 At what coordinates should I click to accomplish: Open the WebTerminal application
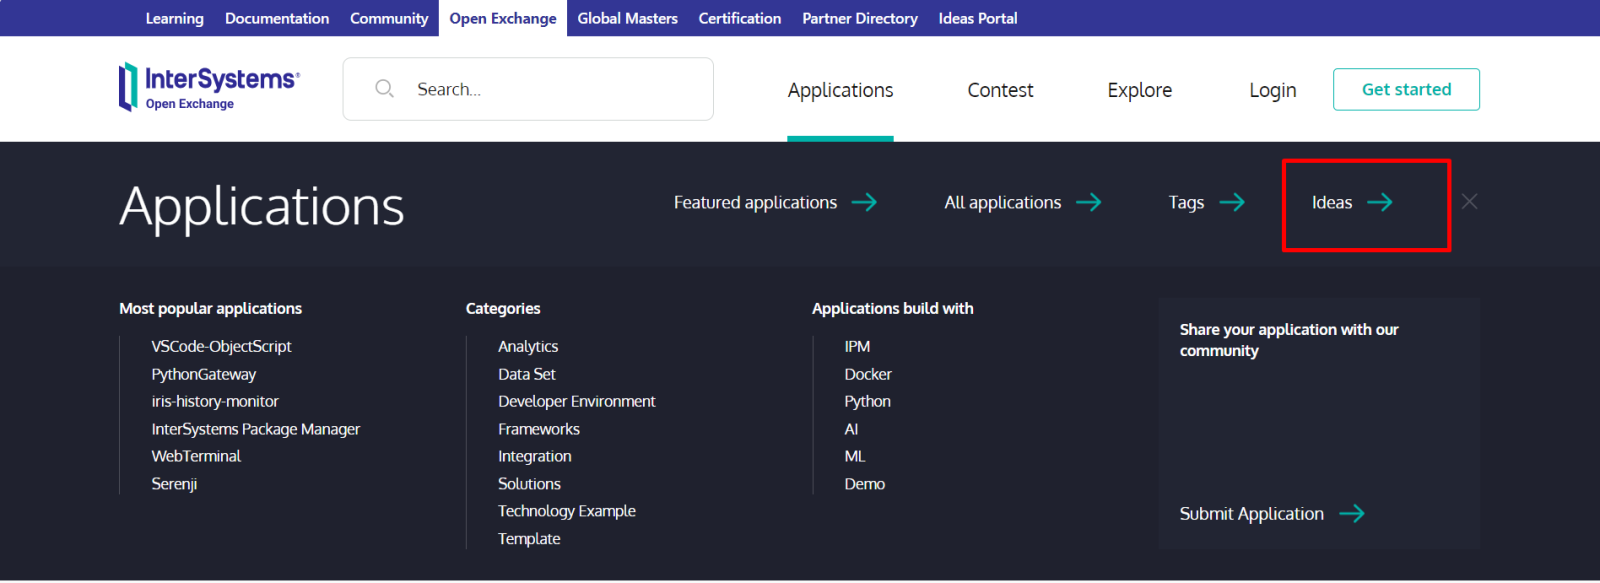point(196,456)
